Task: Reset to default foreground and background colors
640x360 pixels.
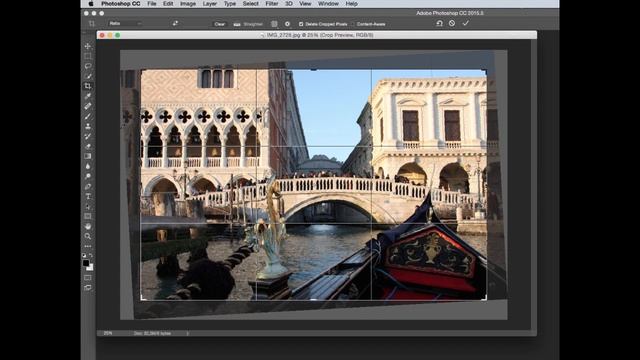Action: pos(84,256)
